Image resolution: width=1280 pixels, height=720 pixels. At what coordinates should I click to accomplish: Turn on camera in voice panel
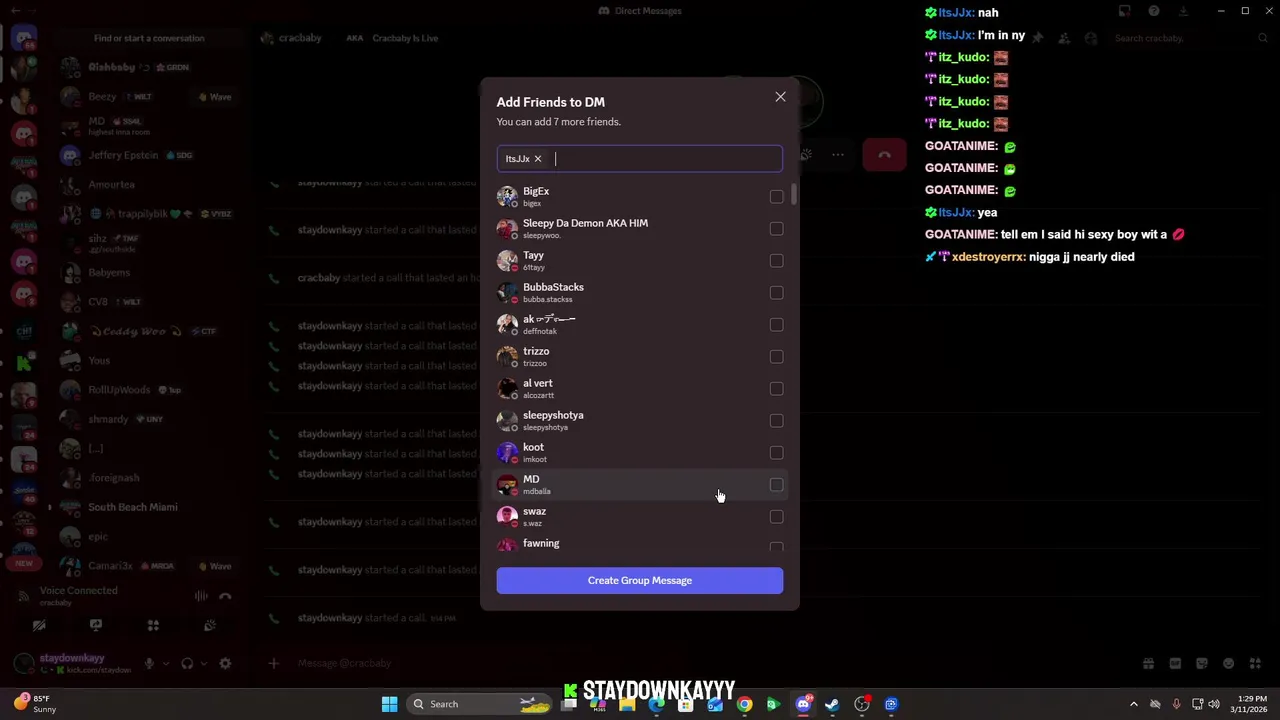(x=39, y=626)
